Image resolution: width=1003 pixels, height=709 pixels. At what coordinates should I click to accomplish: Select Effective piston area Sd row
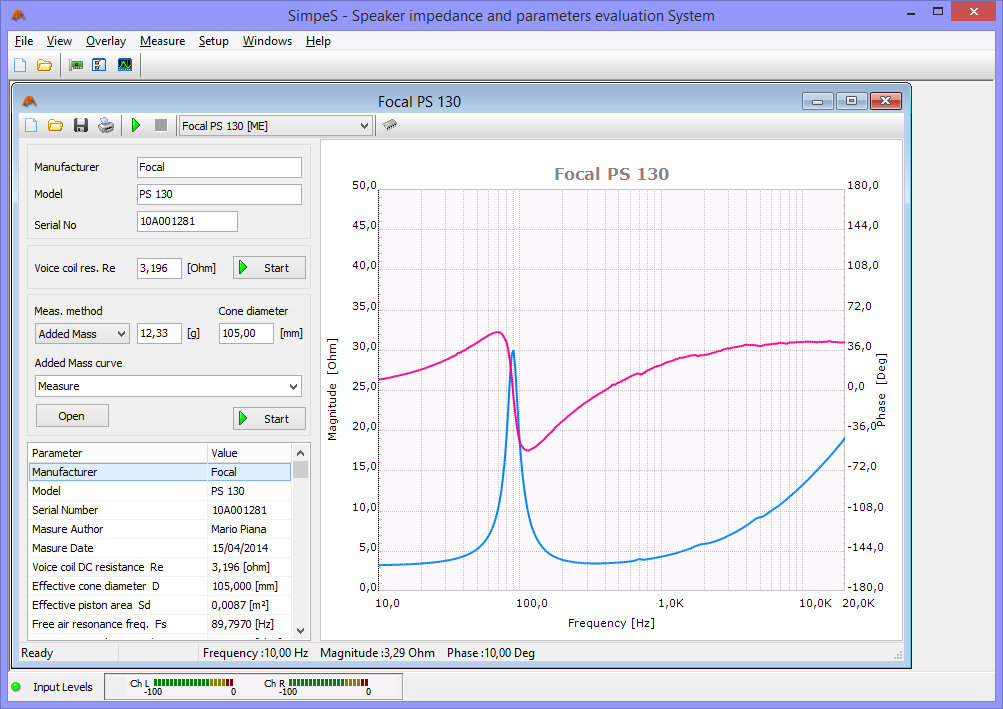click(x=160, y=605)
